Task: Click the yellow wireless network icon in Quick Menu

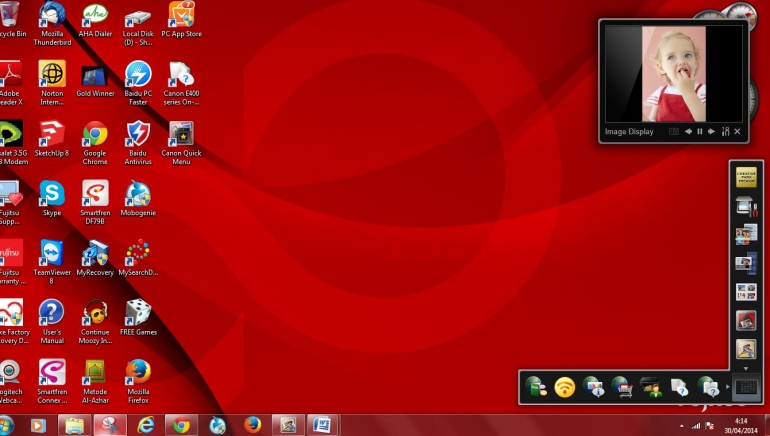Action: pyautogui.click(x=565, y=386)
